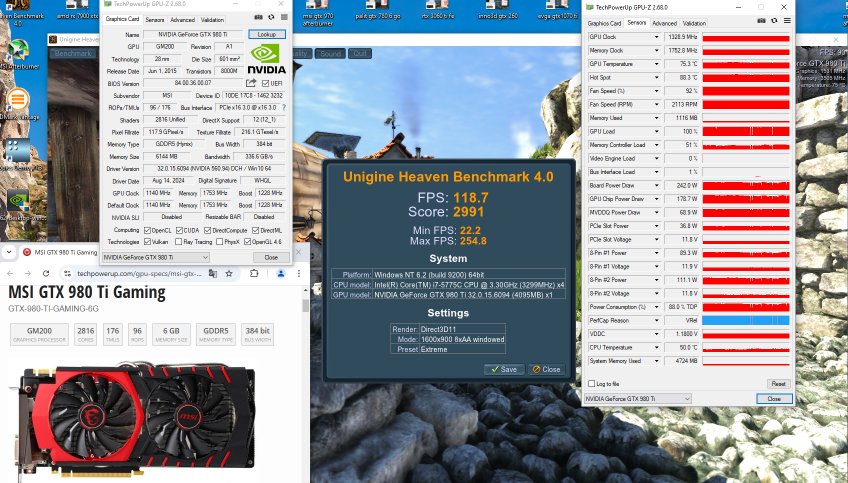Click Save in Heaven Benchmark results
Image resolution: width=848 pixels, height=483 pixels.
coord(504,369)
